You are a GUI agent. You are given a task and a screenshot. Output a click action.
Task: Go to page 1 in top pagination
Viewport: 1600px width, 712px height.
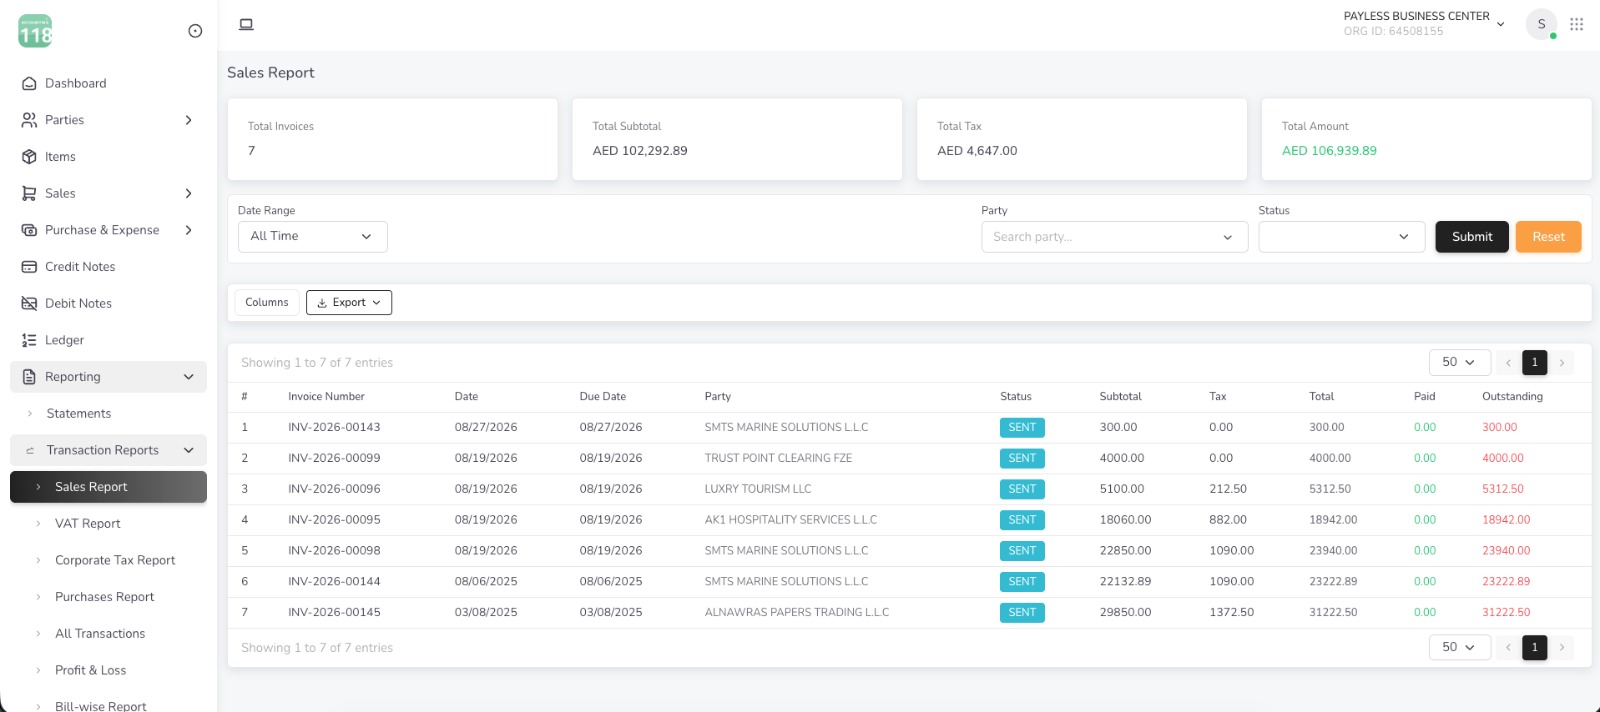coord(1534,362)
